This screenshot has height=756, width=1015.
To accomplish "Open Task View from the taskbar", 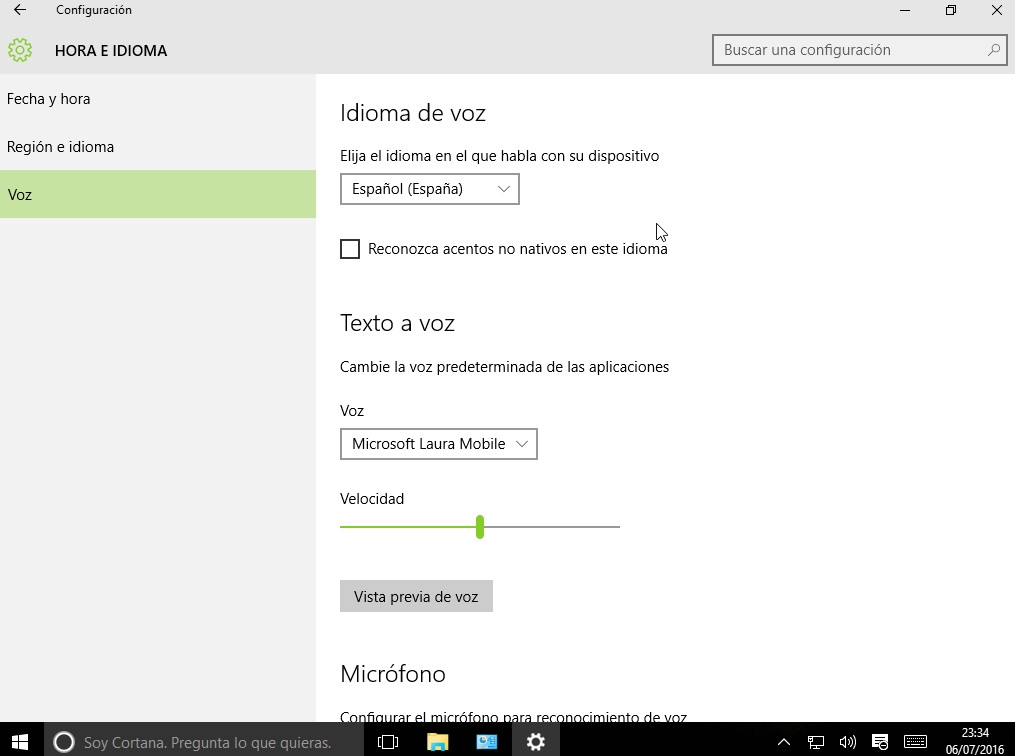I will point(388,741).
